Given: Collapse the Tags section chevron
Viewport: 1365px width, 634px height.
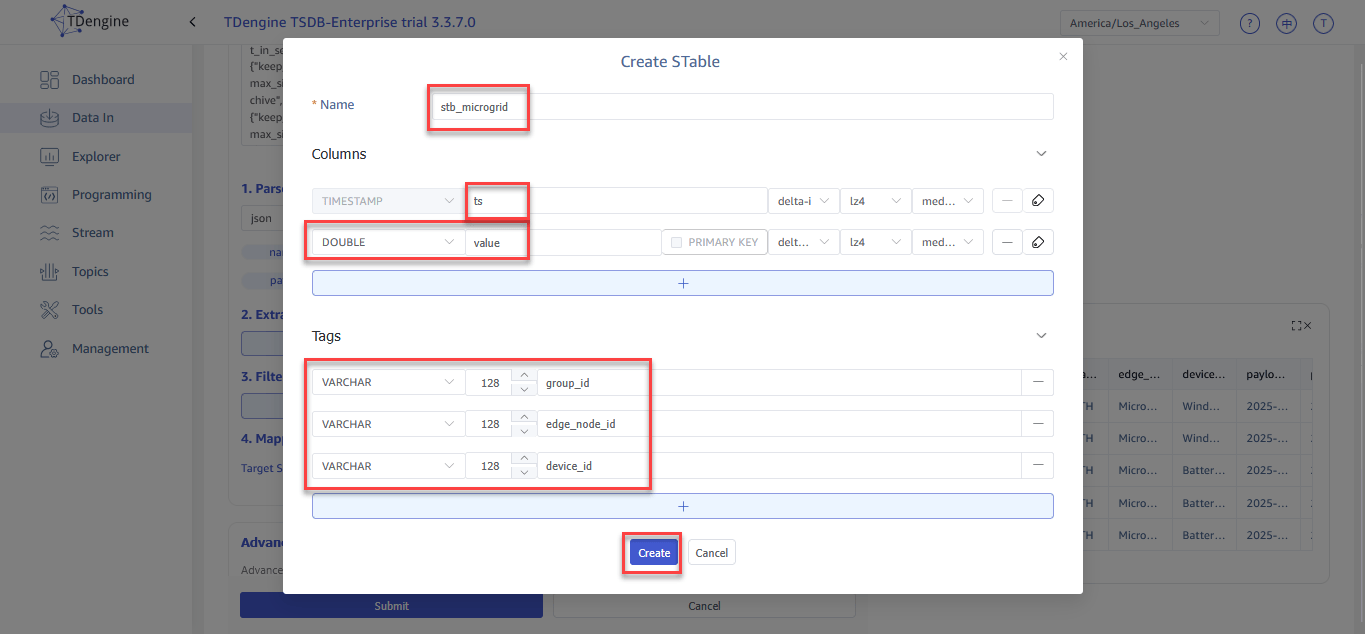Looking at the screenshot, I should 1041,336.
